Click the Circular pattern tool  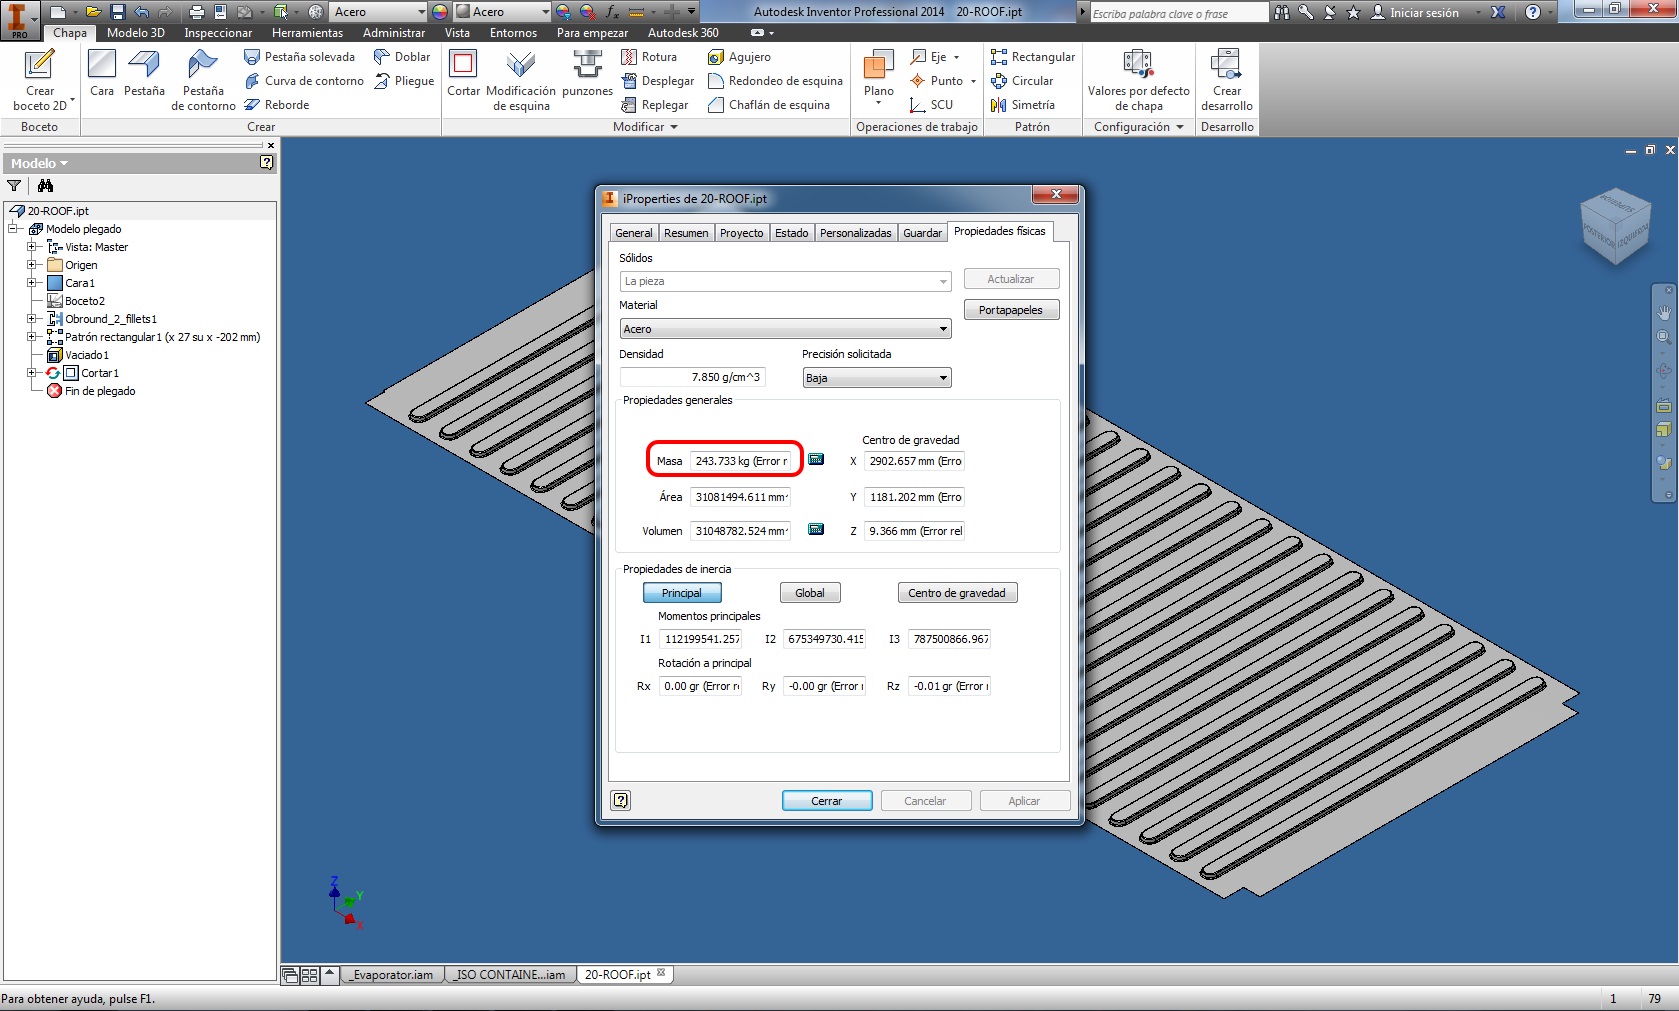pos(1022,81)
